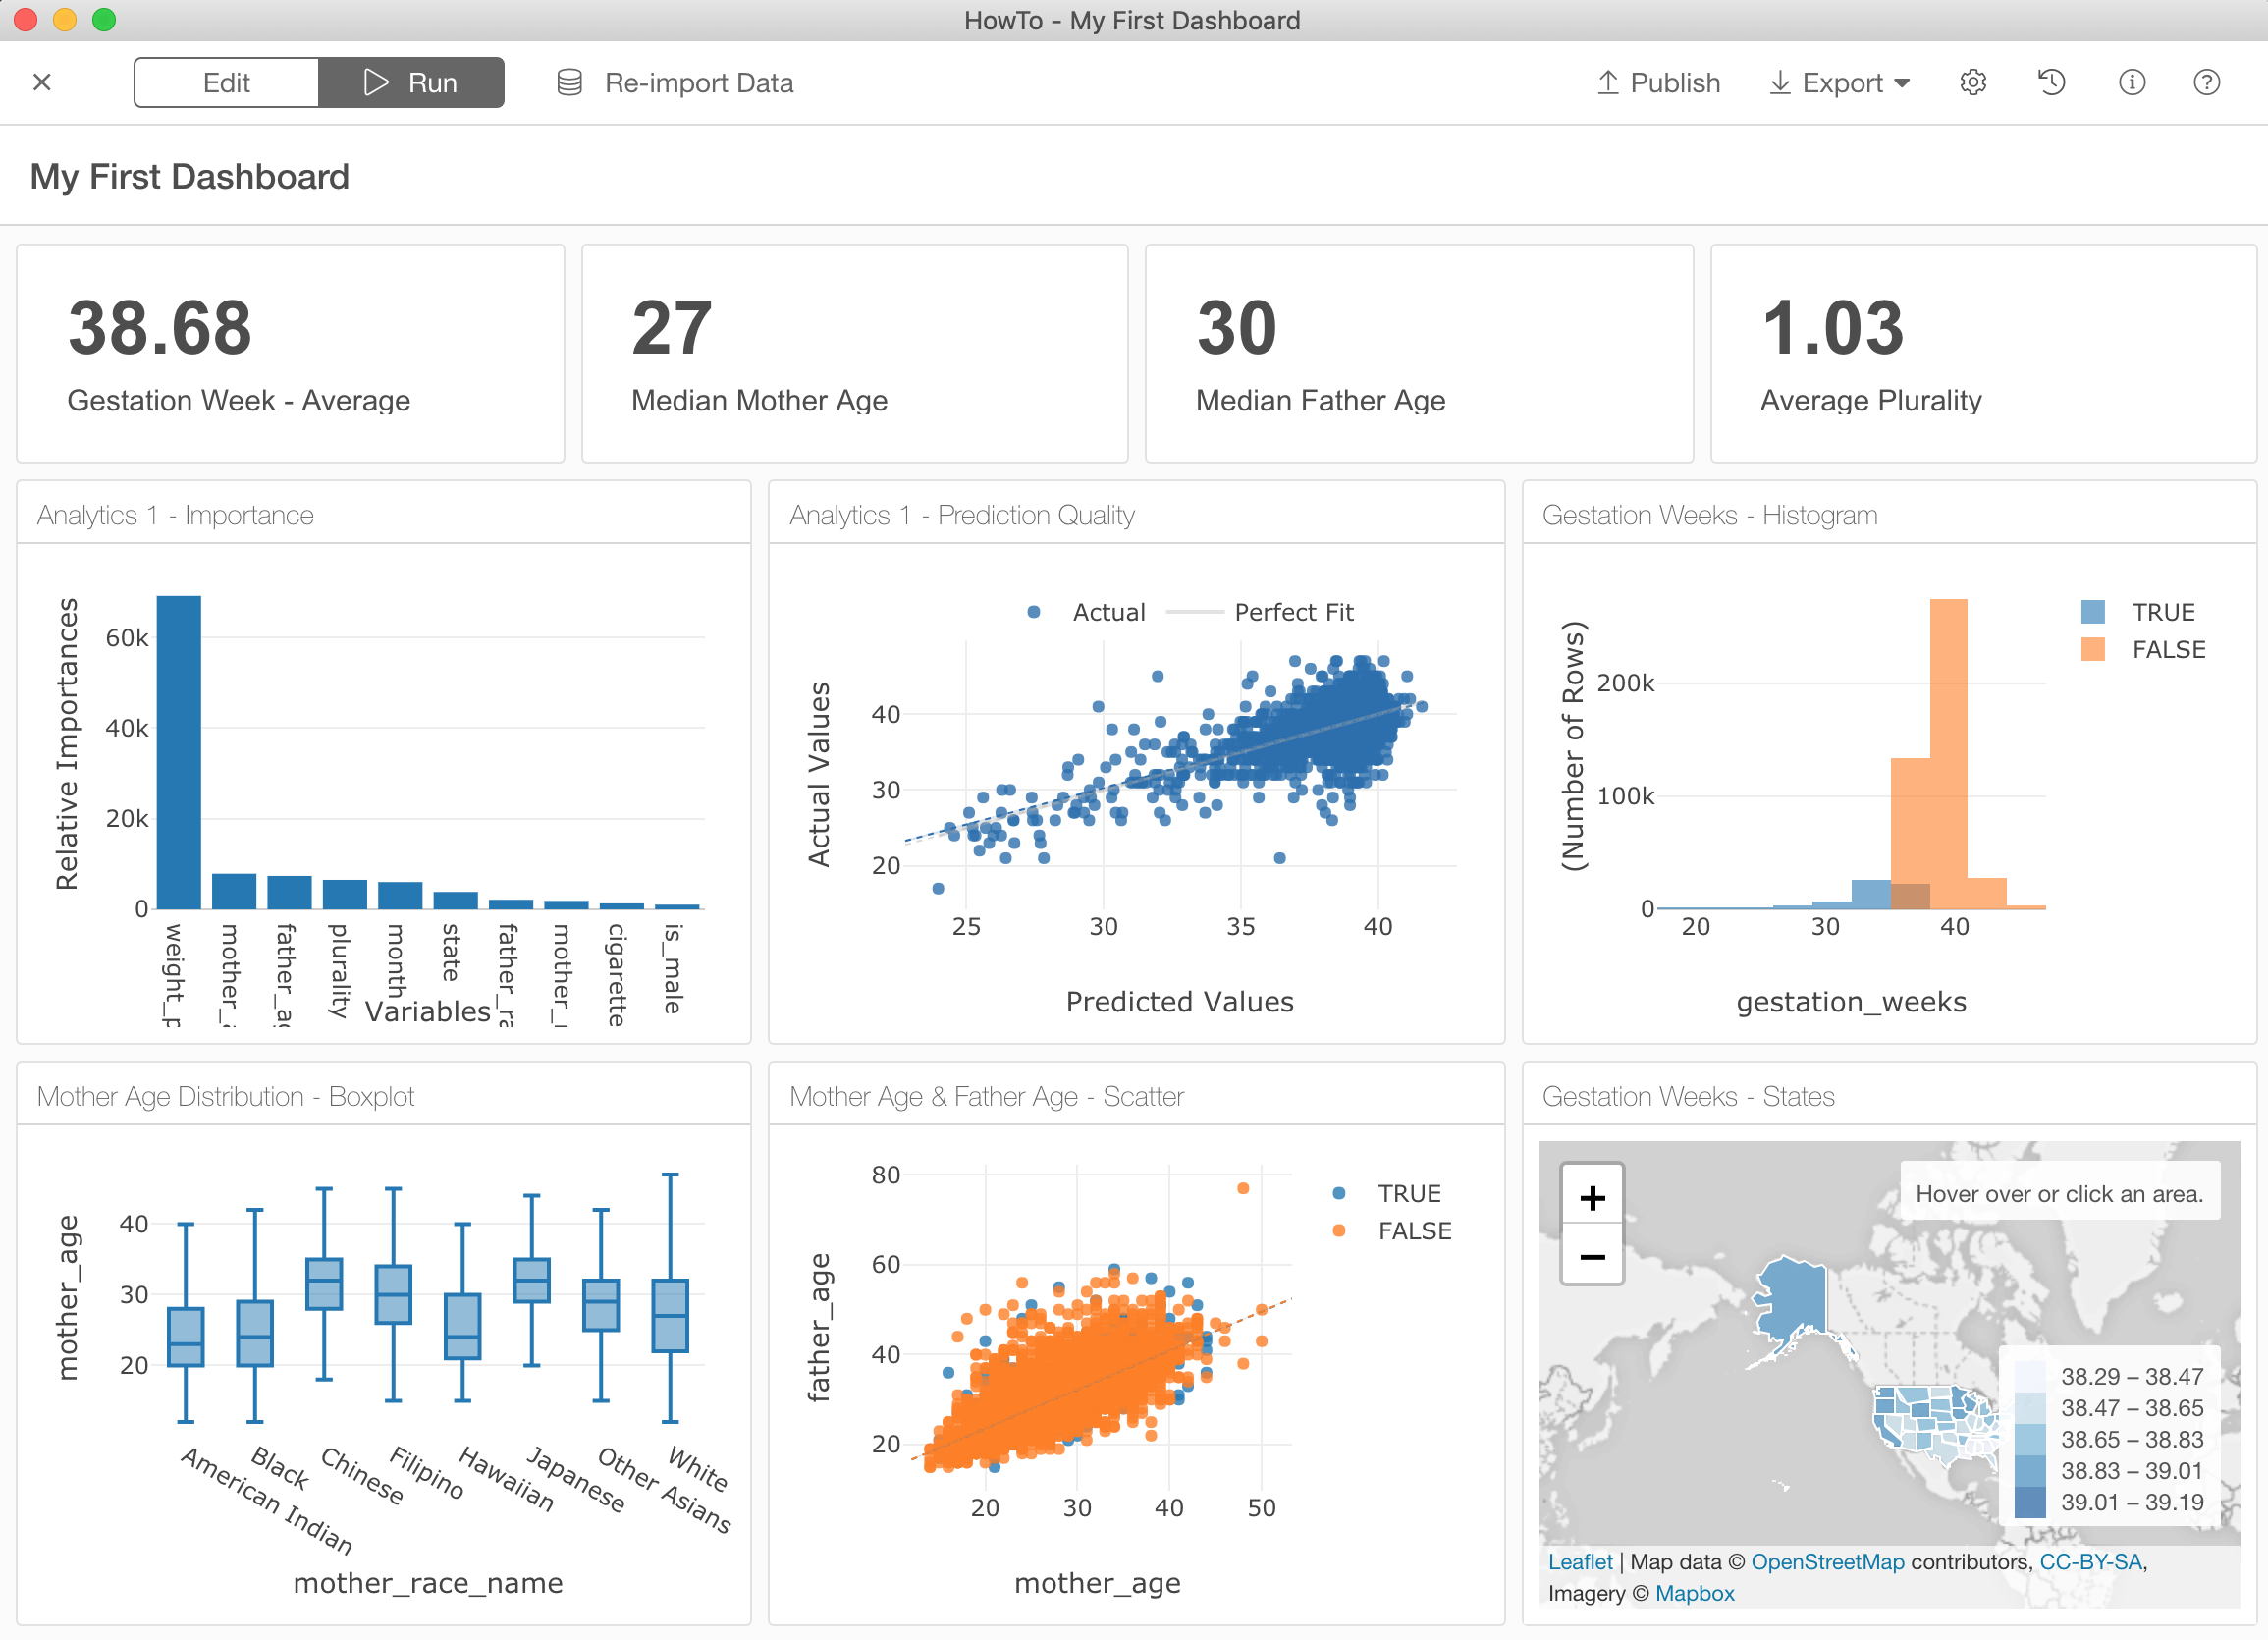Screen dimensions: 2268x1640
Task: Click the Re-import Data database icon
Action: (x=569, y=82)
